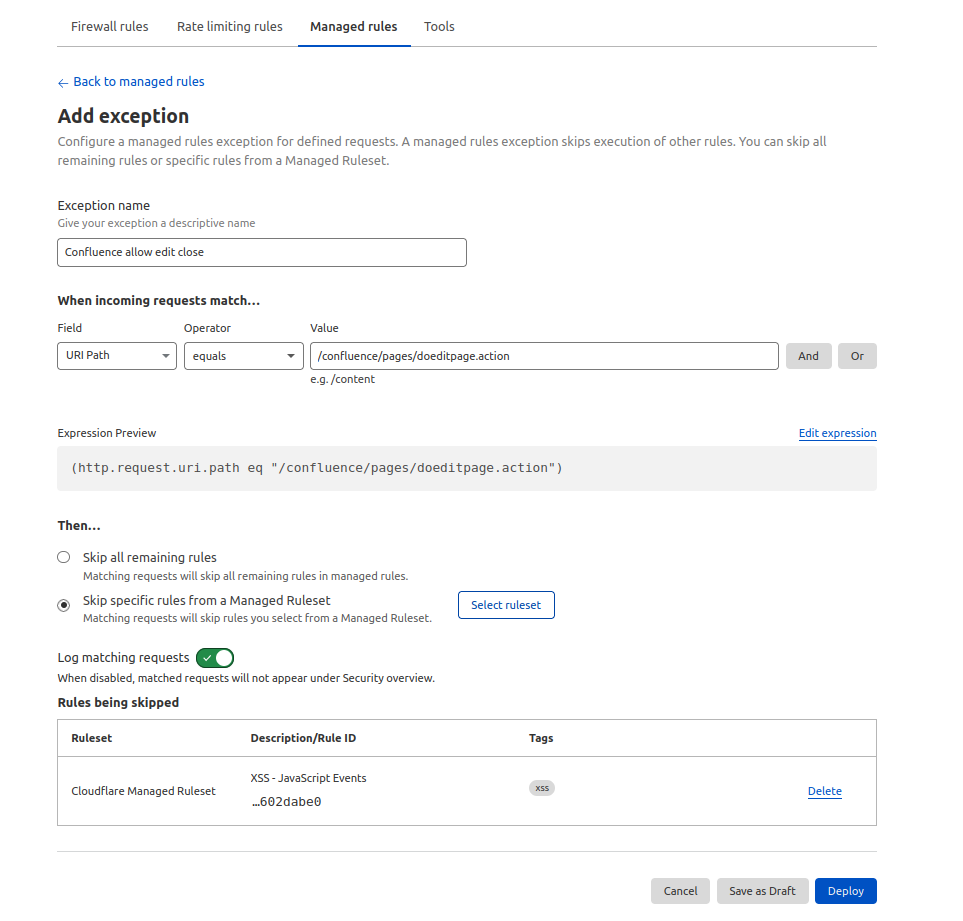Open the equals operator dropdown
The width and height of the screenshot is (963, 921).
(244, 356)
